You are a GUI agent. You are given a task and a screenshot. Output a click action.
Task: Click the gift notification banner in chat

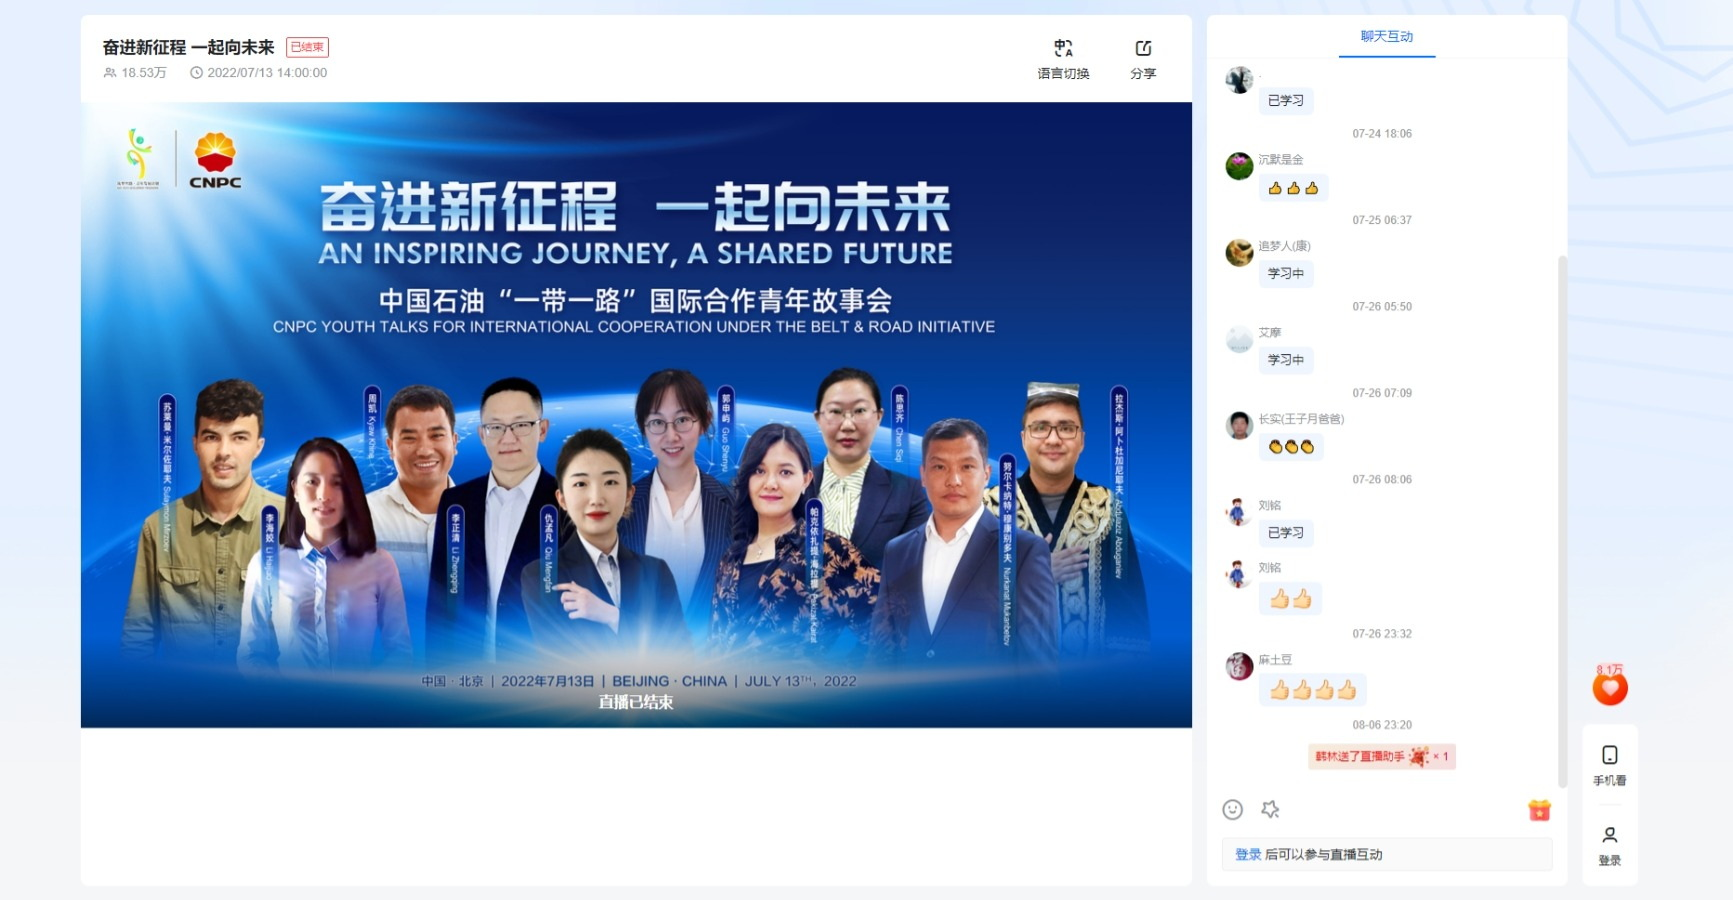tap(1382, 757)
